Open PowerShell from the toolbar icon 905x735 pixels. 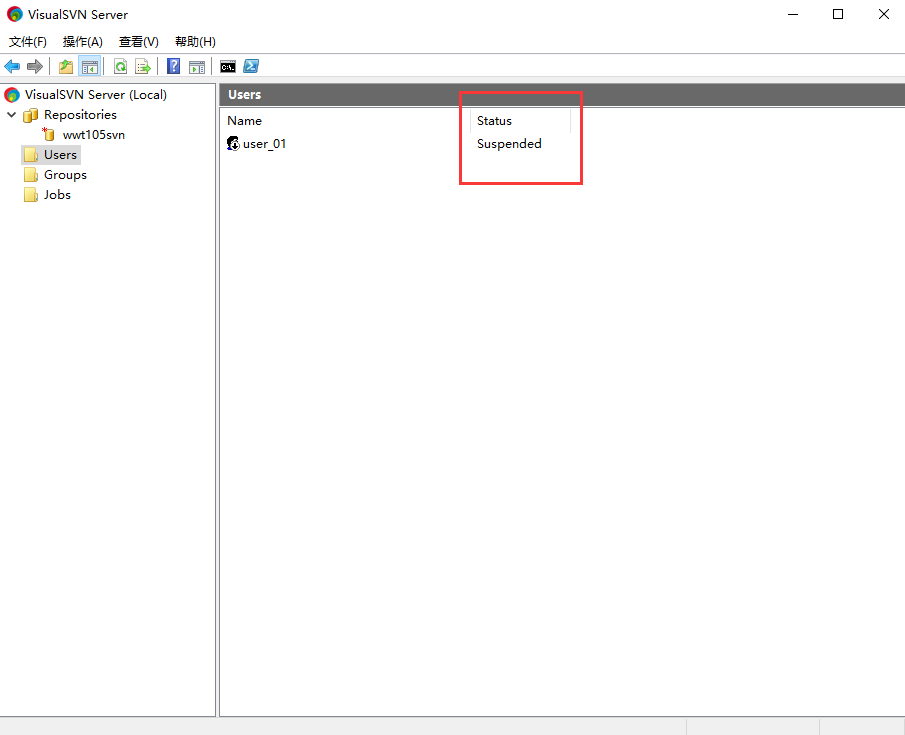[252, 67]
